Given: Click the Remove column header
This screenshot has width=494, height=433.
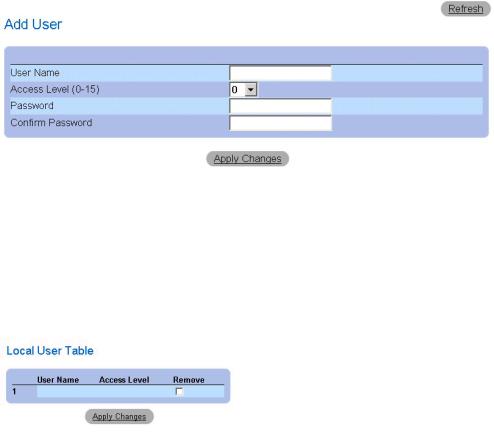Looking at the screenshot, I should pos(189,380).
